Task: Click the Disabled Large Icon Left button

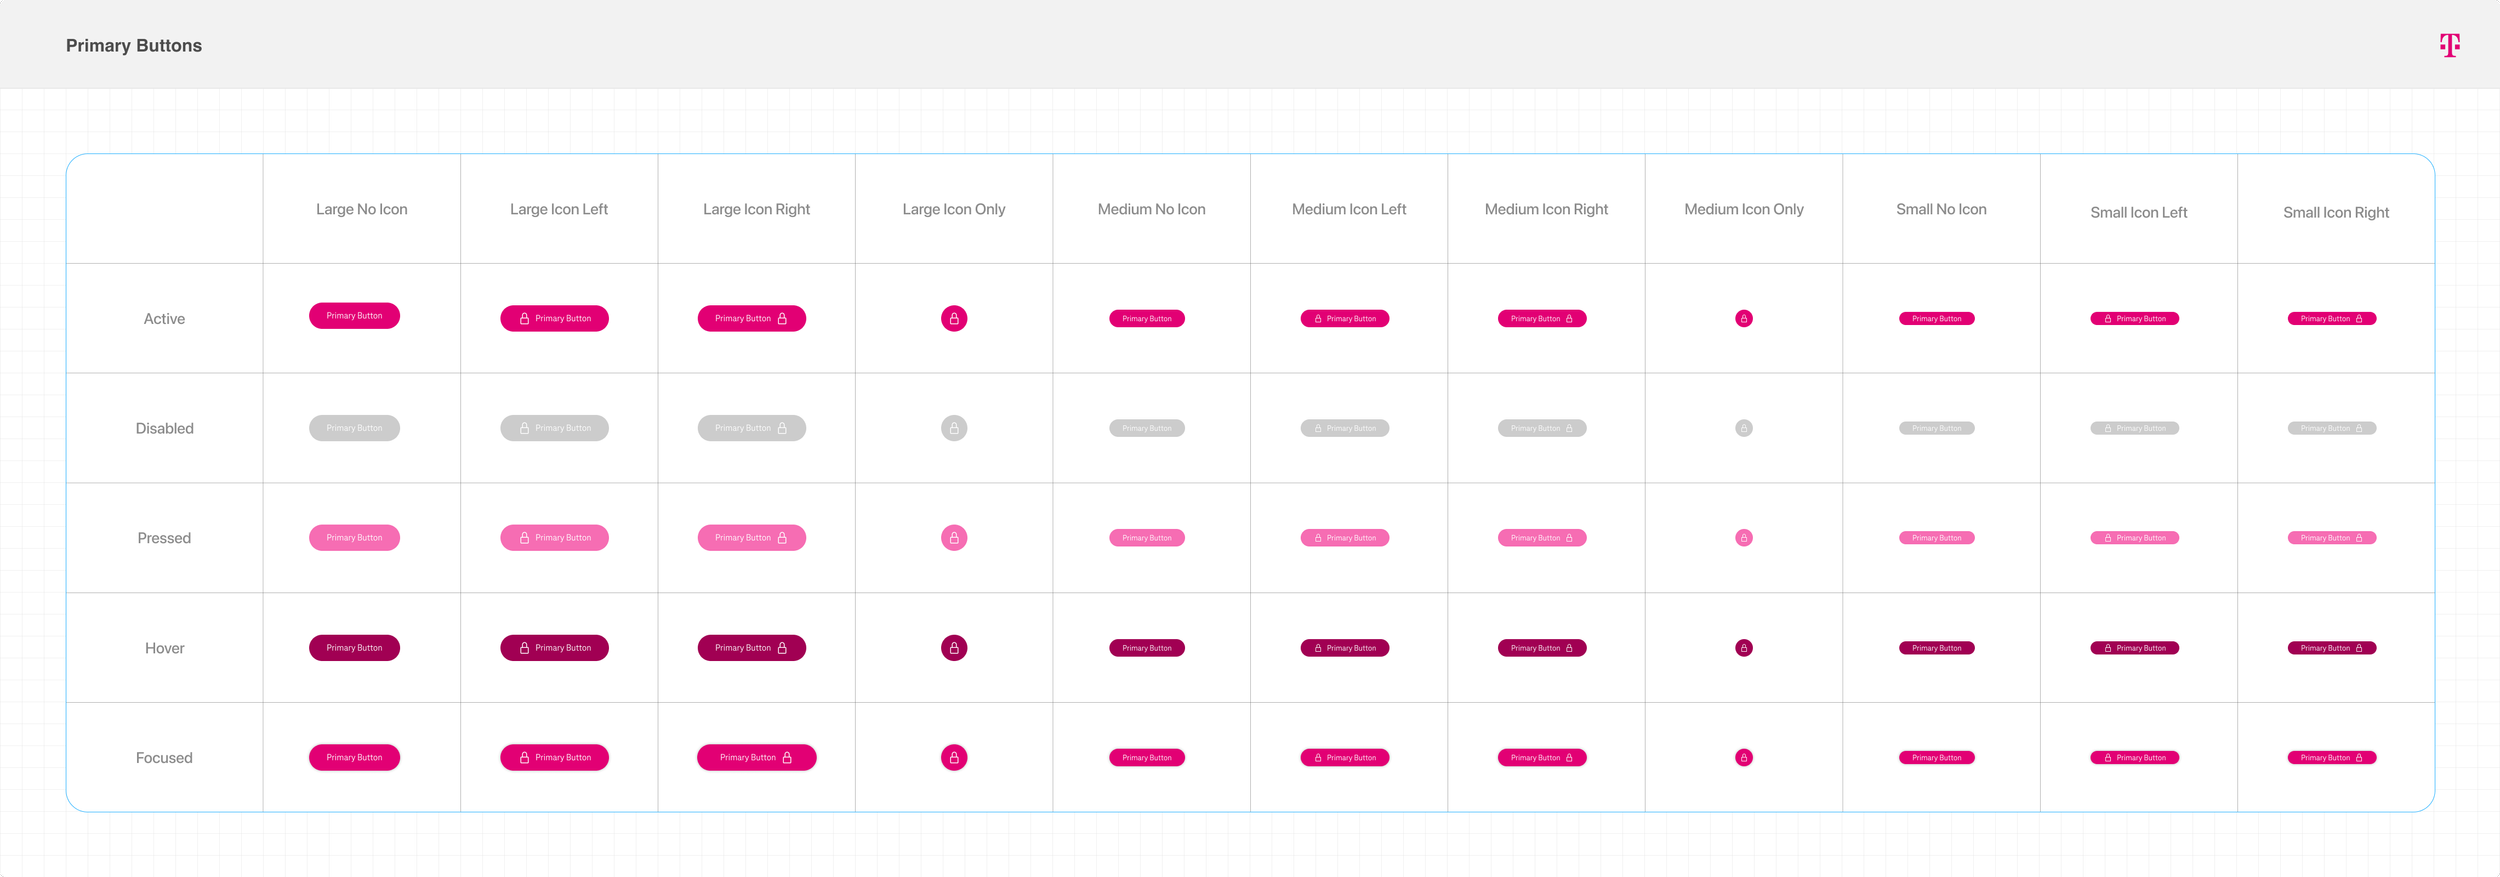Action: point(554,428)
